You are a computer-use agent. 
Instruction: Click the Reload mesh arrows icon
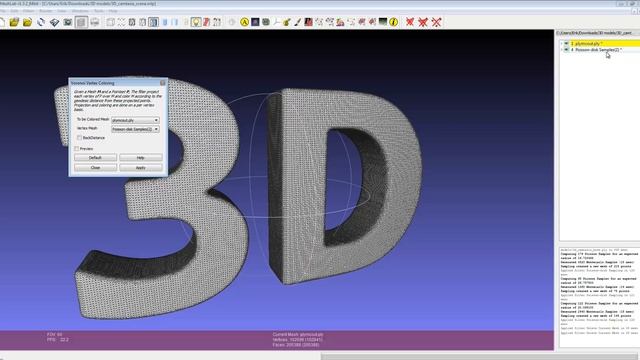pyautogui.click(x=41, y=22)
